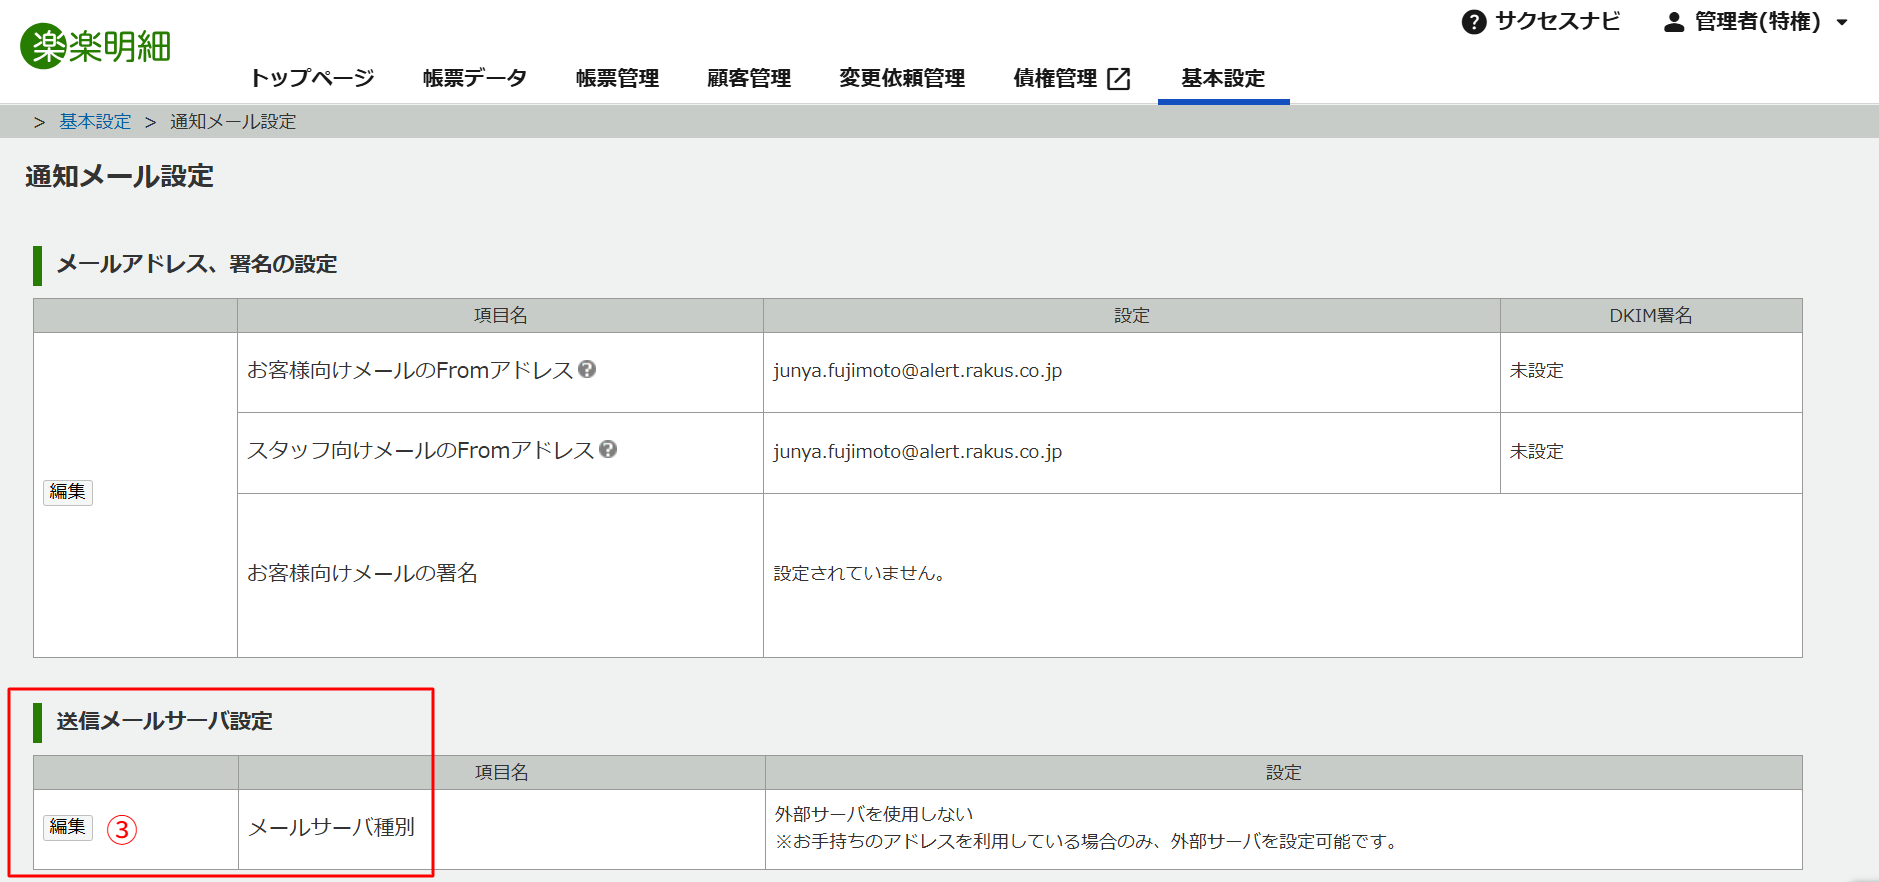Screen dimensions: 1879x882
Task: Show help for お客様向けメールのFromアドレス
Action: pos(587,369)
